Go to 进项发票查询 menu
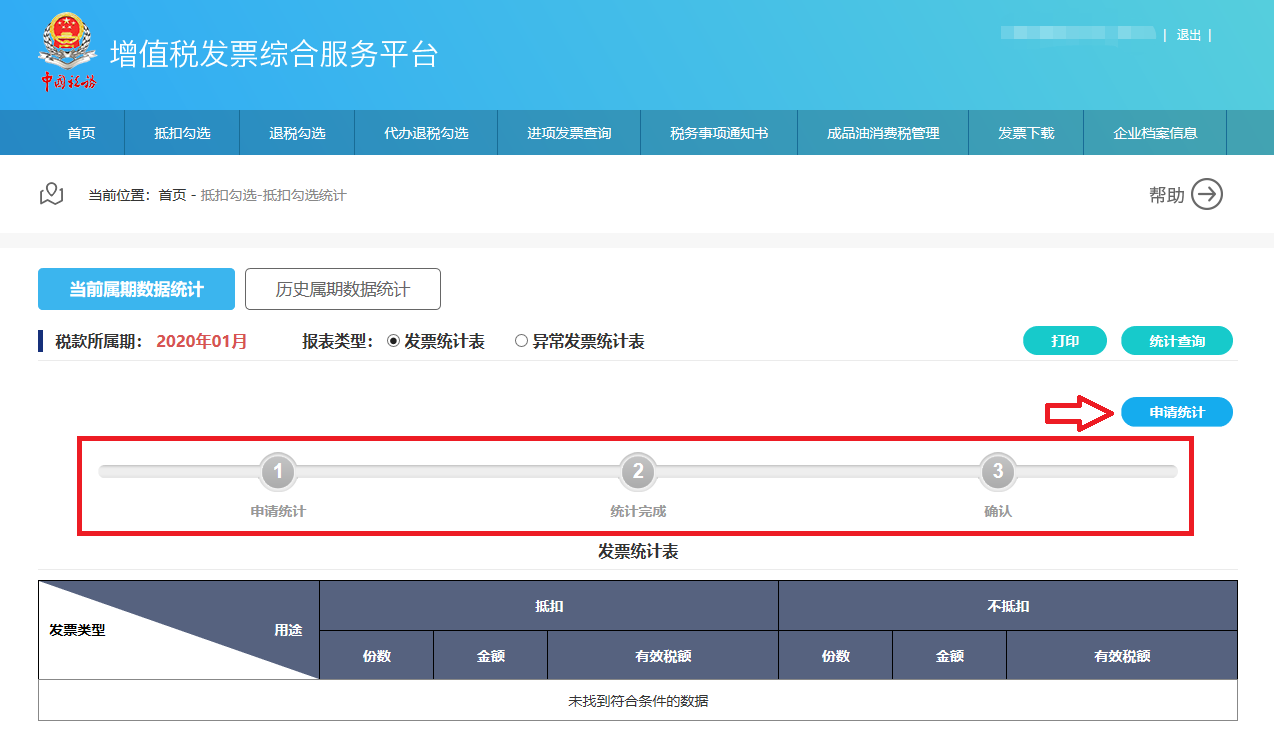The height and width of the screenshot is (755, 1274). coord(569,133)
